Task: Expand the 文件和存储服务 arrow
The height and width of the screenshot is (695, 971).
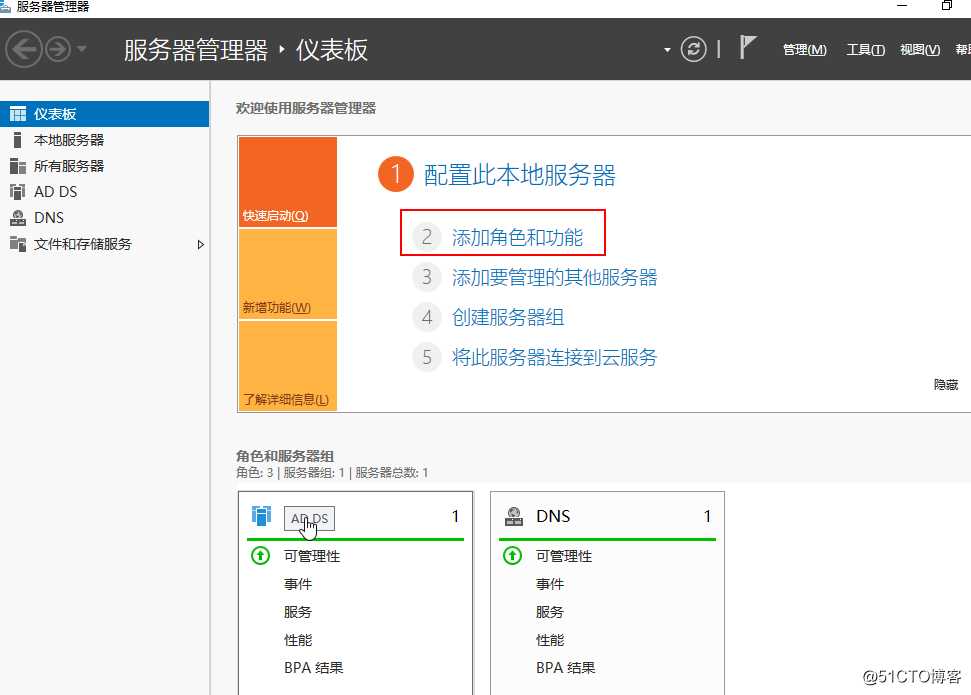Action: [x=200, y=245]
